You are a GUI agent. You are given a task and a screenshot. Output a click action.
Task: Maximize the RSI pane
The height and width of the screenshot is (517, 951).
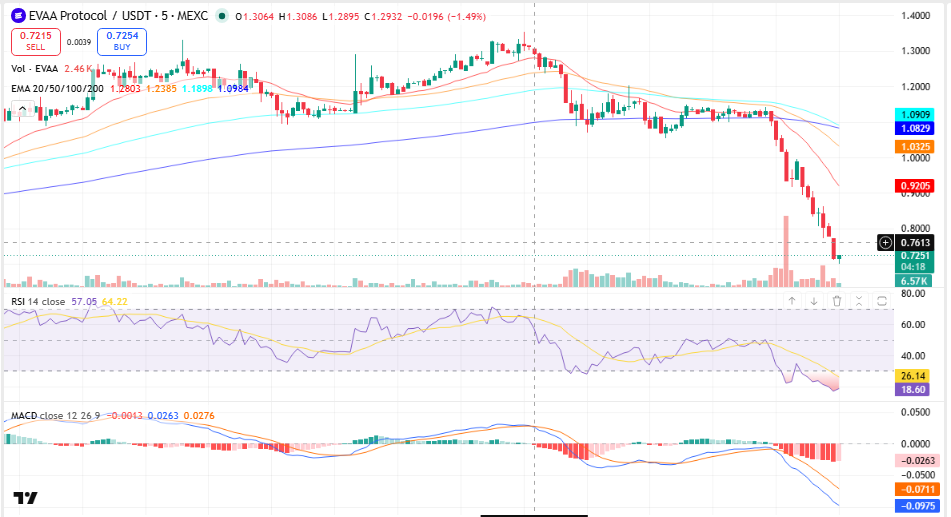882,301
